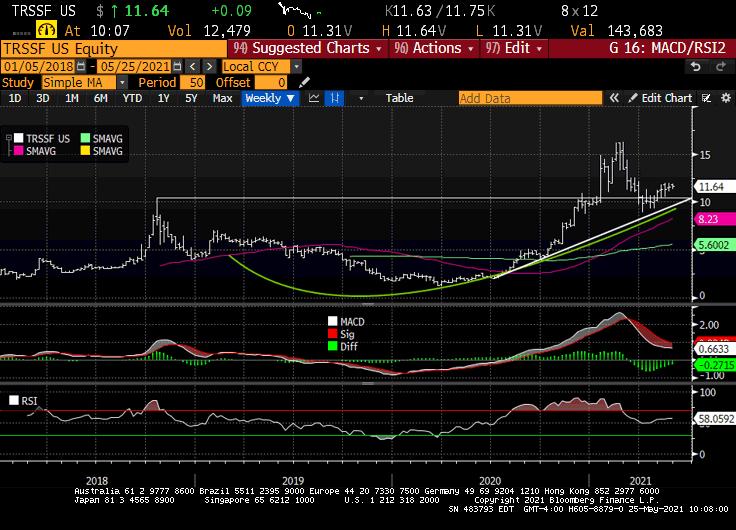Select the 6M time range
The width and height of the screenshot is (736, 530).
(101, 98)
